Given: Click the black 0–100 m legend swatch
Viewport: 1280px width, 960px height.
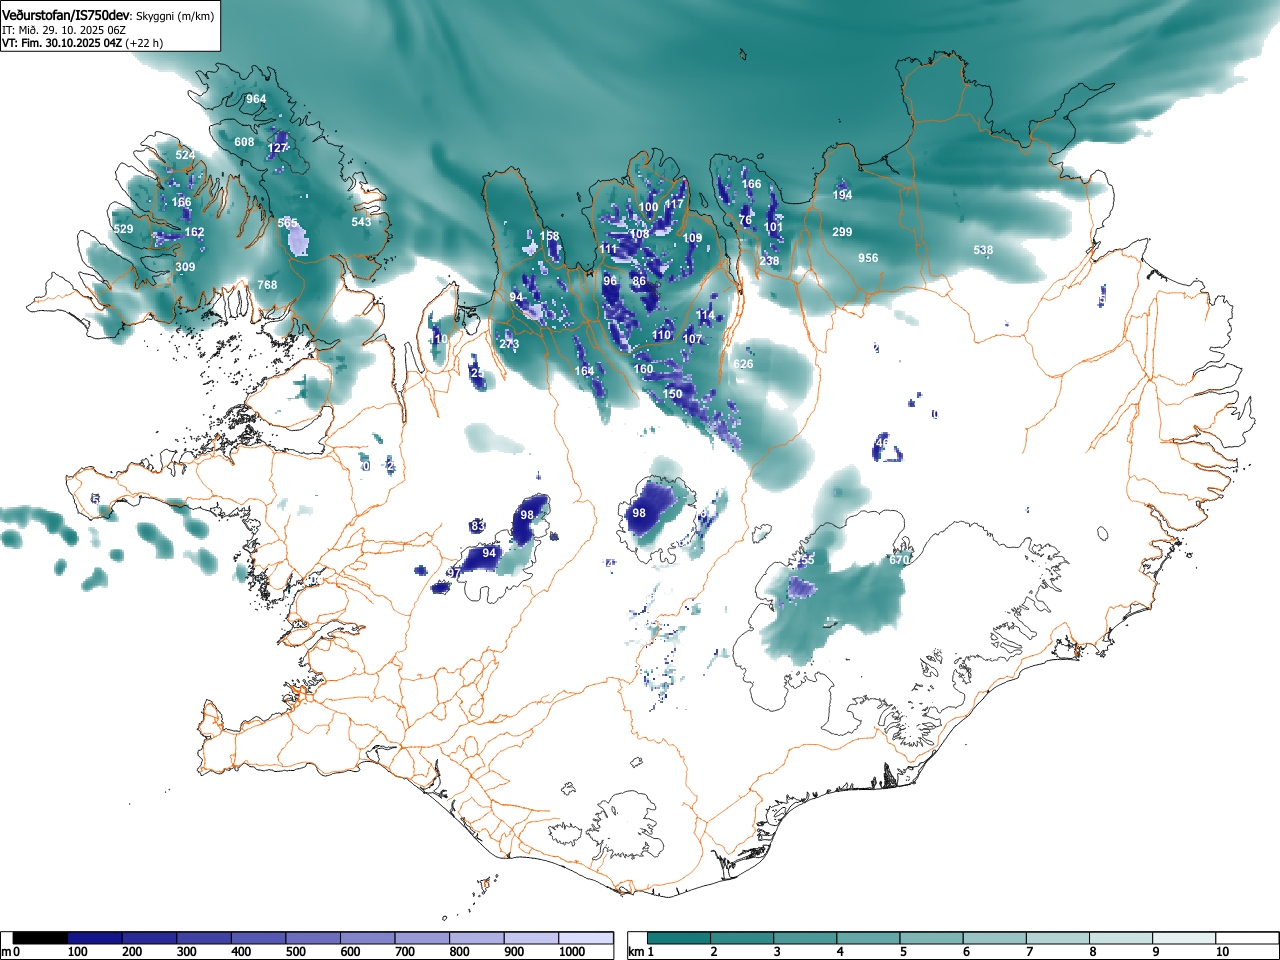Looking at the screenshot, I should click(x=41, y=938).
